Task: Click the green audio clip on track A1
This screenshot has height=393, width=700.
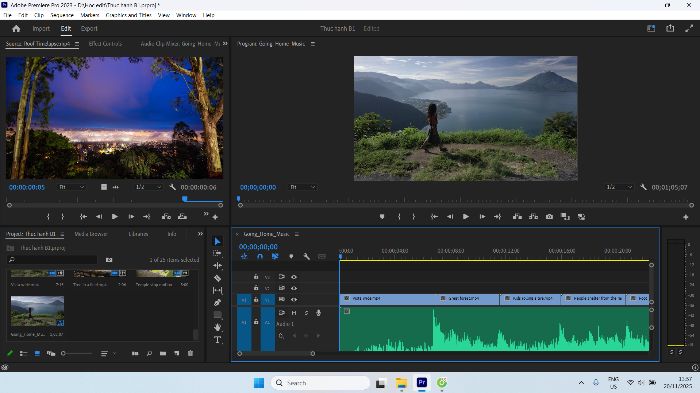Action: point(494,329)
